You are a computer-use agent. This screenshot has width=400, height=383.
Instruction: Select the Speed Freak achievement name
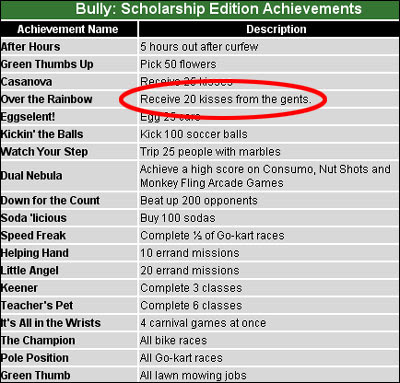pos(33,235)
